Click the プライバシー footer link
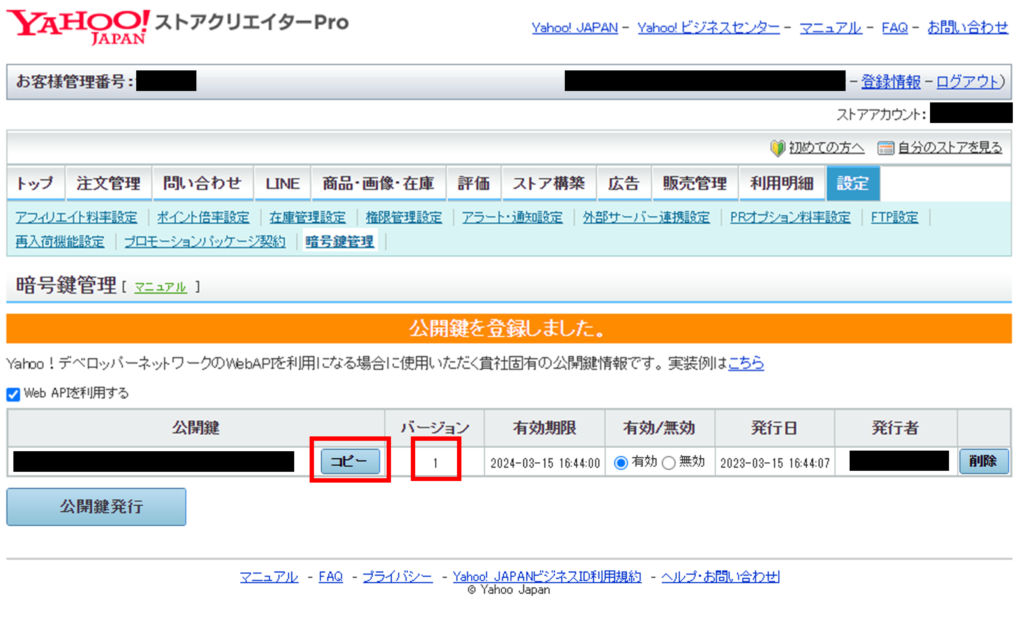Viewport: 1024px width, 617px height. pyautogui.click(x=397, y=577)
